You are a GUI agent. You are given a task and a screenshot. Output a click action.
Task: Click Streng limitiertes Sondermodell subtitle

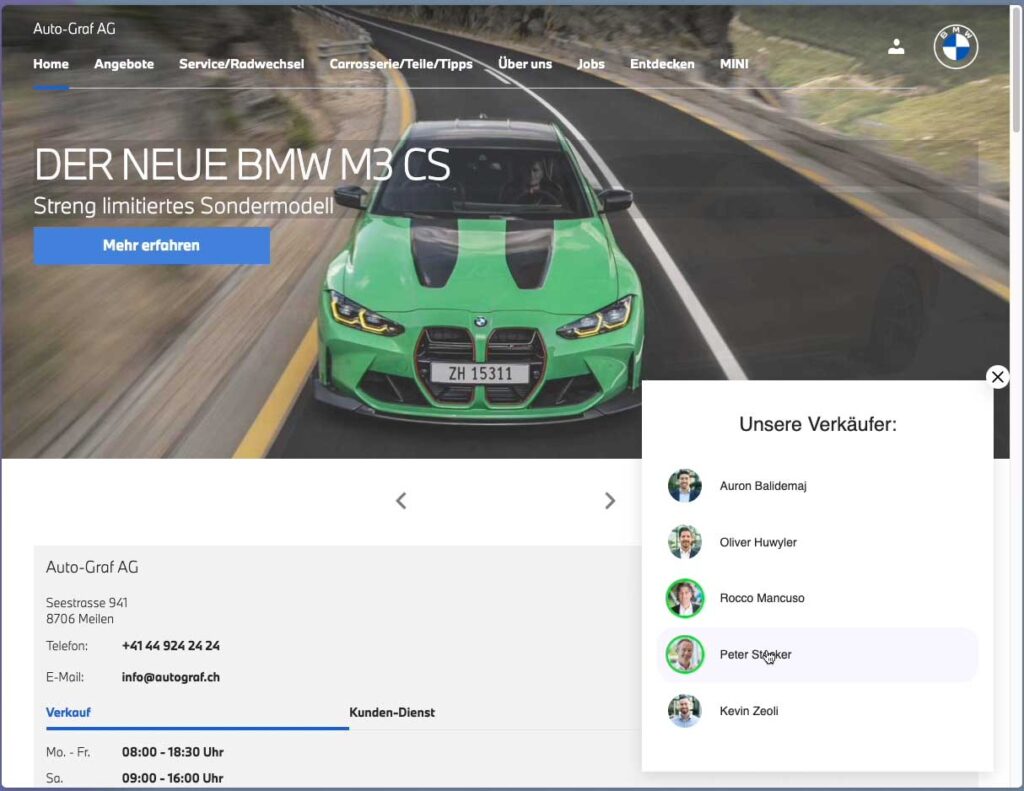[184, 206]
